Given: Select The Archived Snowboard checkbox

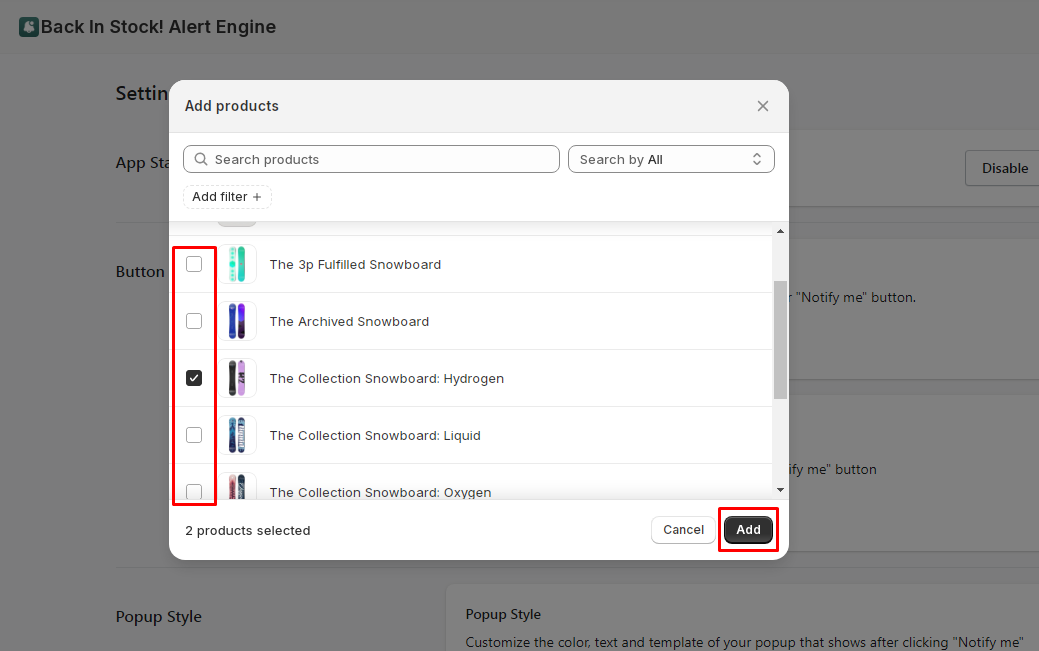Looking at the screenshot, I should pyautogui.click(x=194, y=321).
